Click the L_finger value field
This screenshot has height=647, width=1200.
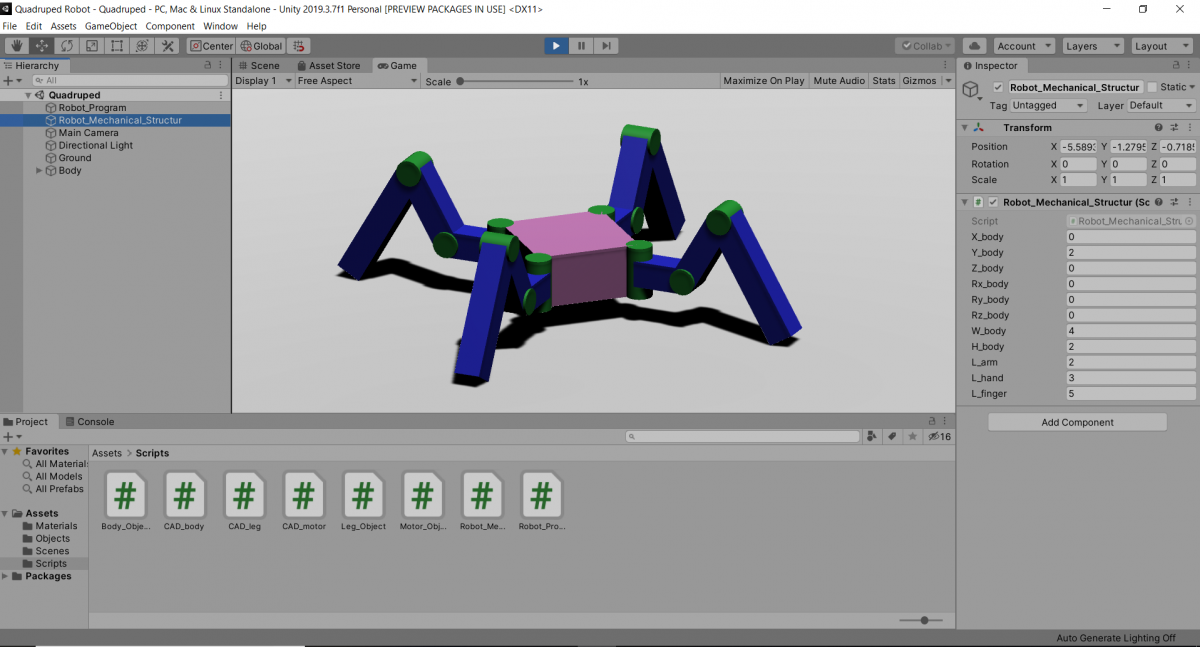click(1130, 394)
